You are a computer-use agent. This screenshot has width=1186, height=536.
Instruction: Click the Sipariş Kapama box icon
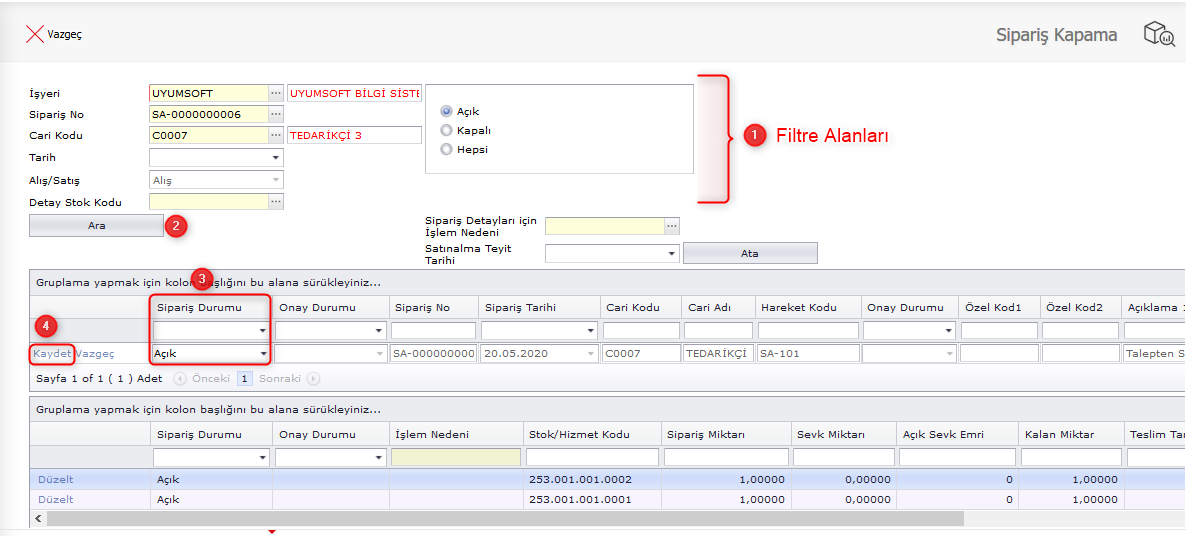1158,35
